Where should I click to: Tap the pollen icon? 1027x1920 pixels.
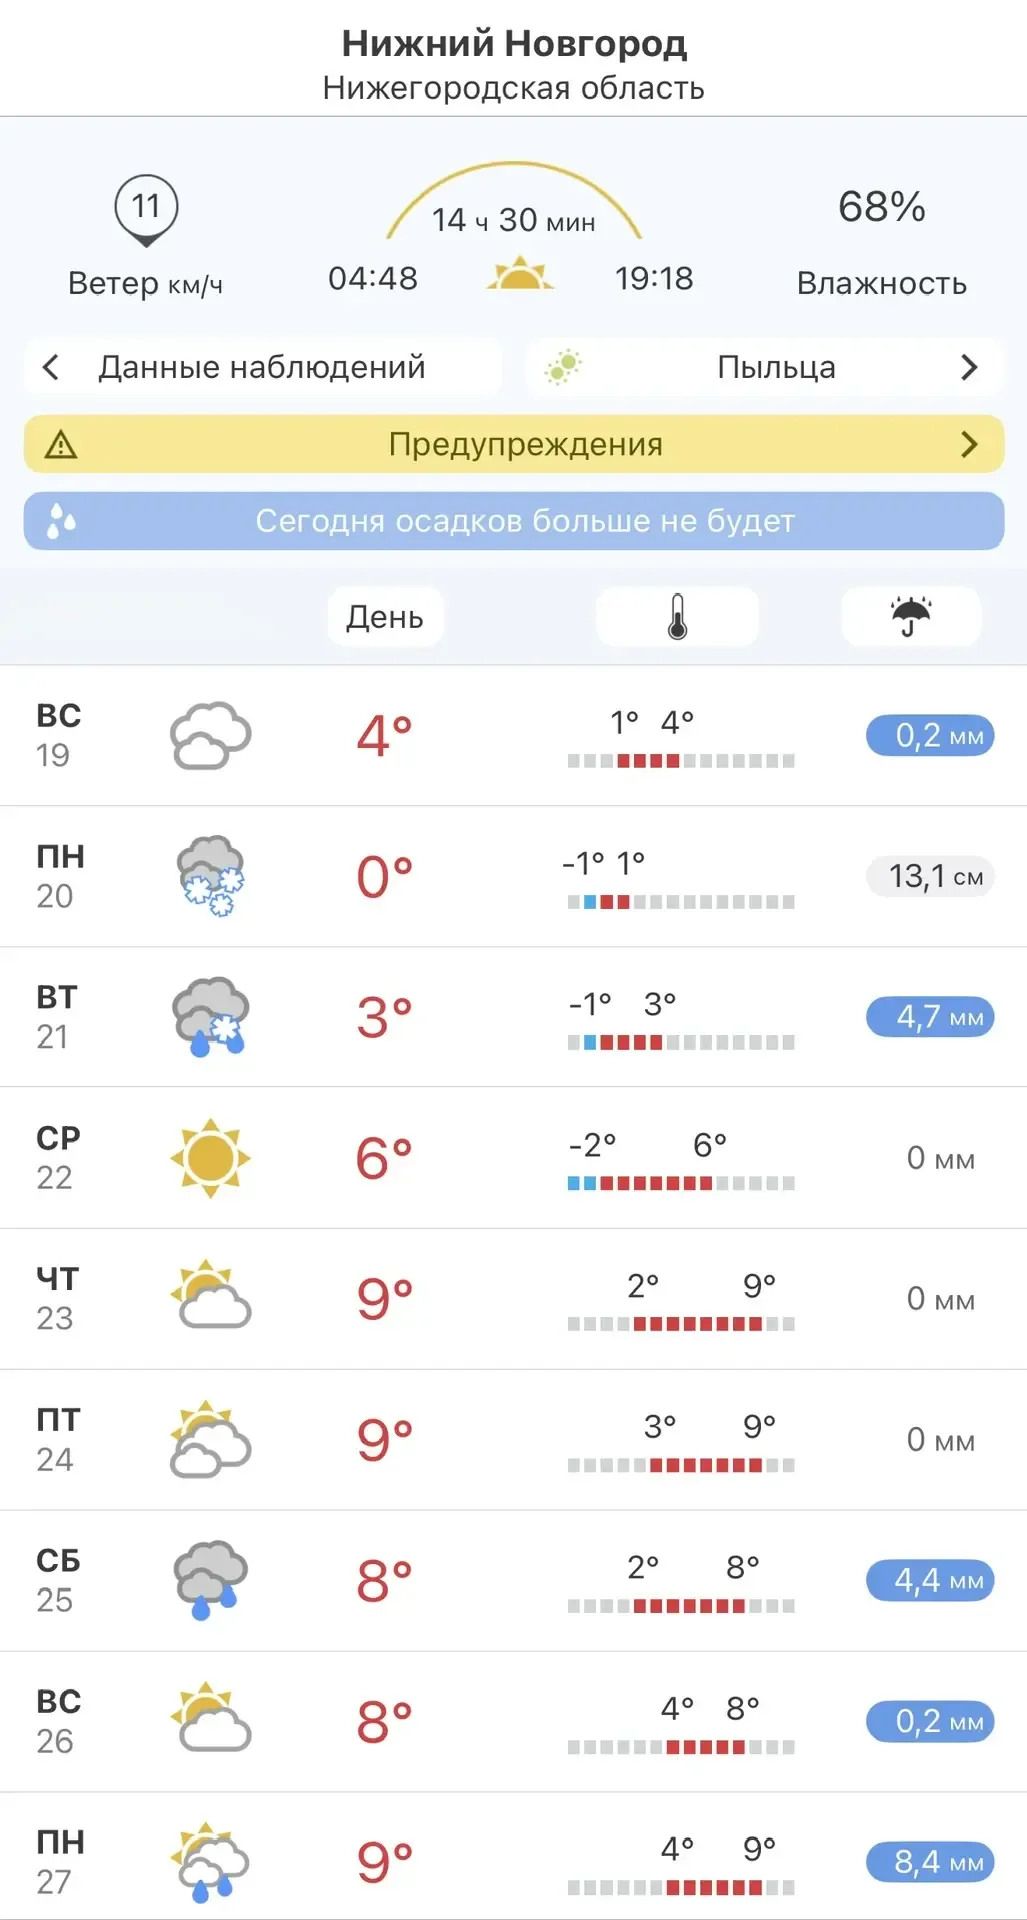pyautogui.click(x=563, y=368)
